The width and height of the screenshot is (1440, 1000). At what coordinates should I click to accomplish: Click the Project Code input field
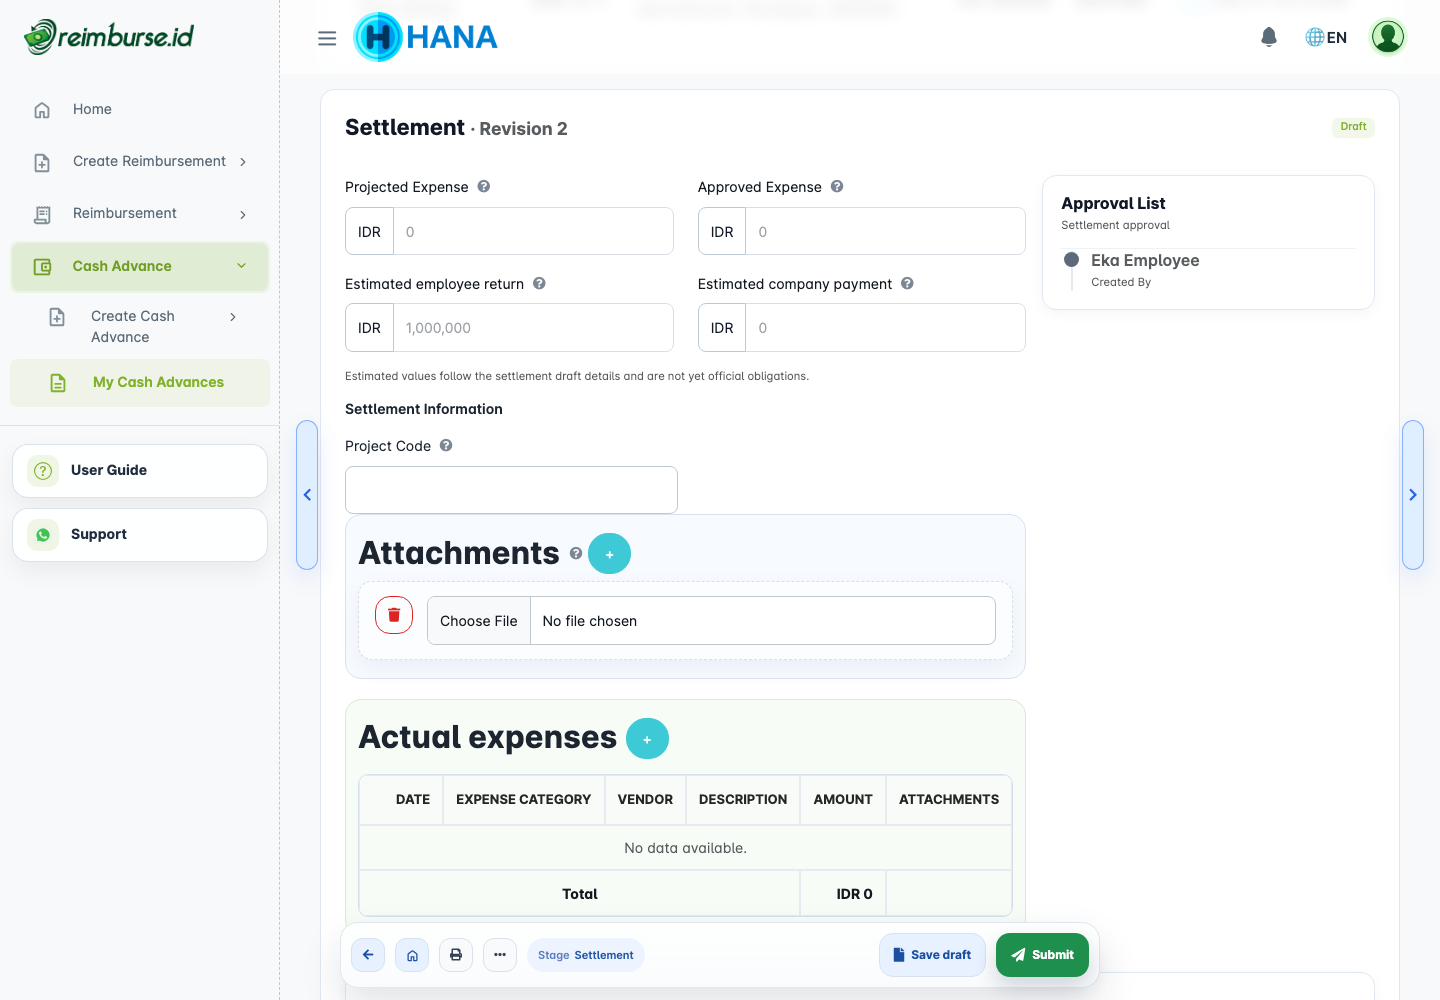point(511,490)
